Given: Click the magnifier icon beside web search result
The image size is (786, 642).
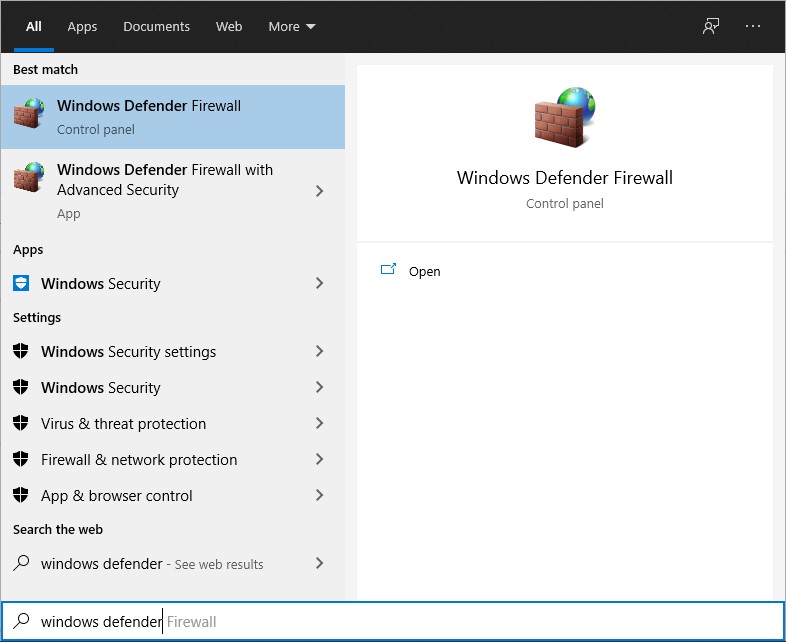Looking at the screenshot, I should pos(21,563).
